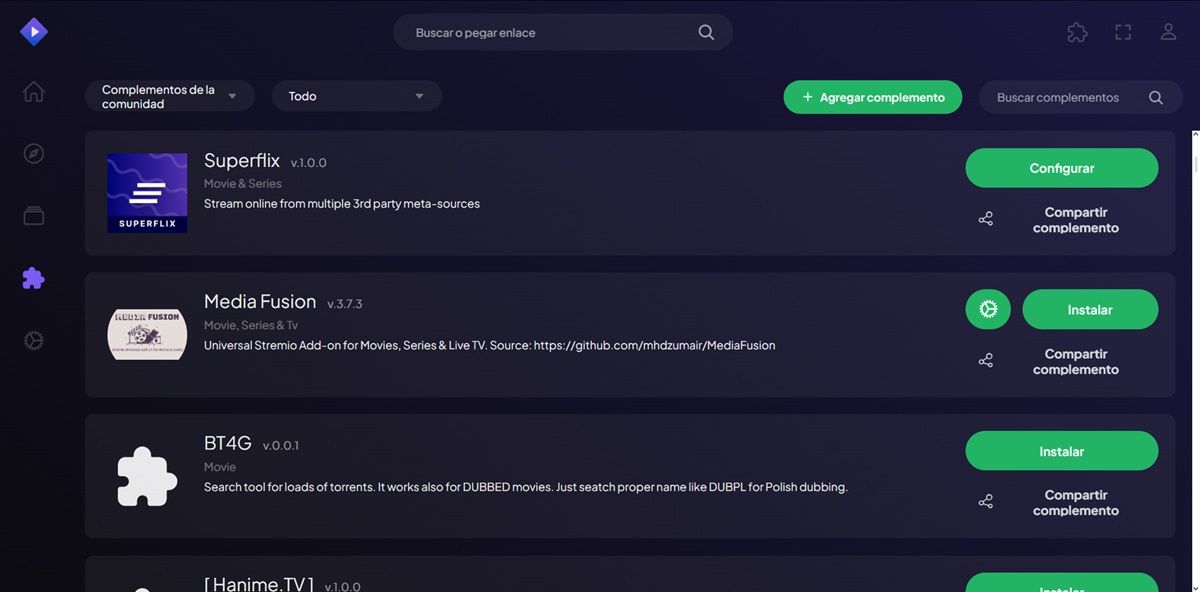
Task: Click Compartir complemento for Superflix
Action: point(1076,220)
